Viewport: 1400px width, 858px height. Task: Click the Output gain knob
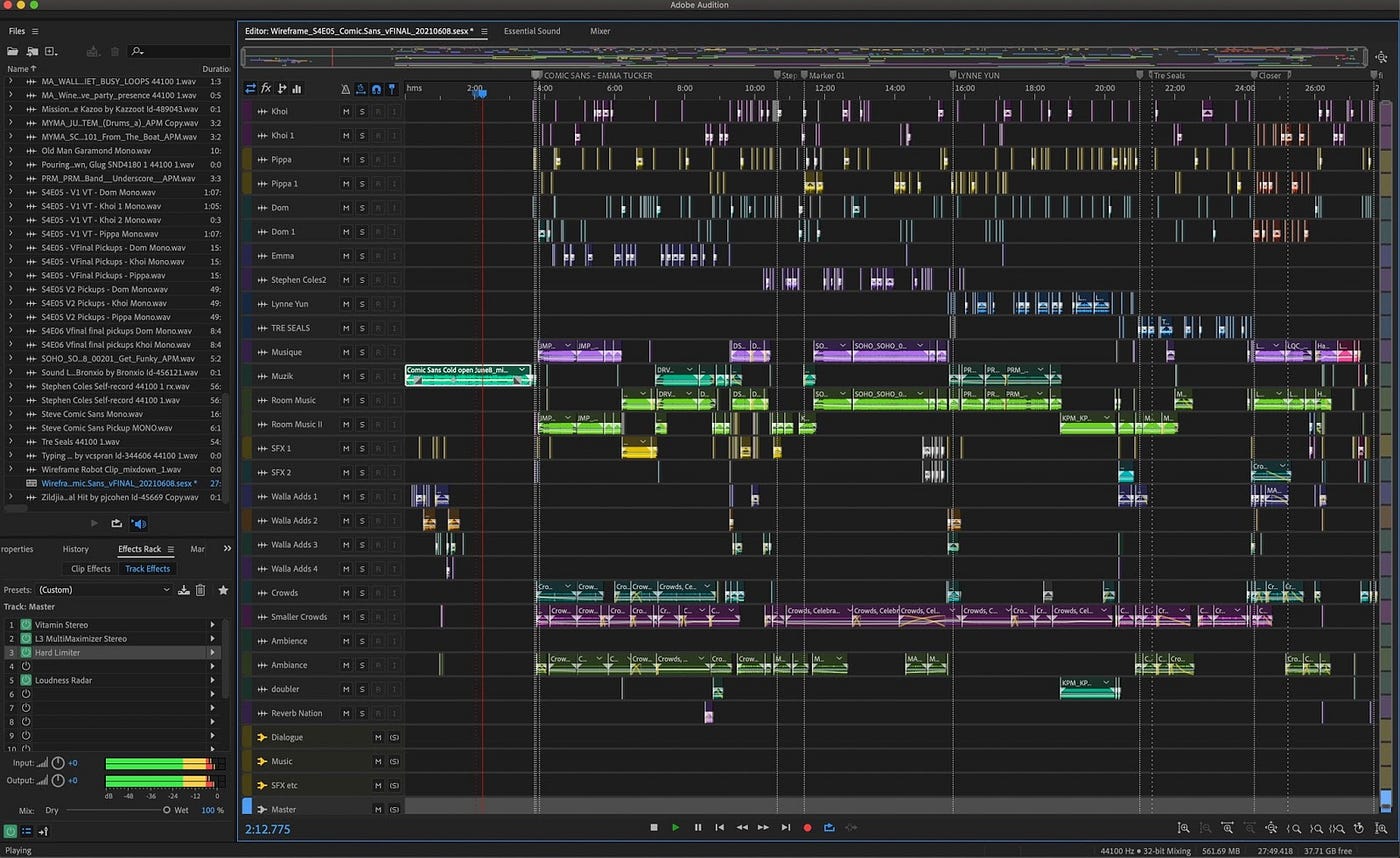point(58,780)
